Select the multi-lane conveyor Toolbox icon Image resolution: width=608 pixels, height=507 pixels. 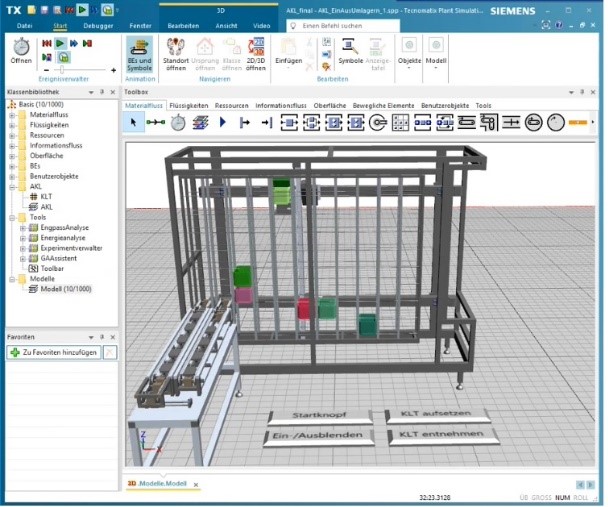[511, 123]
